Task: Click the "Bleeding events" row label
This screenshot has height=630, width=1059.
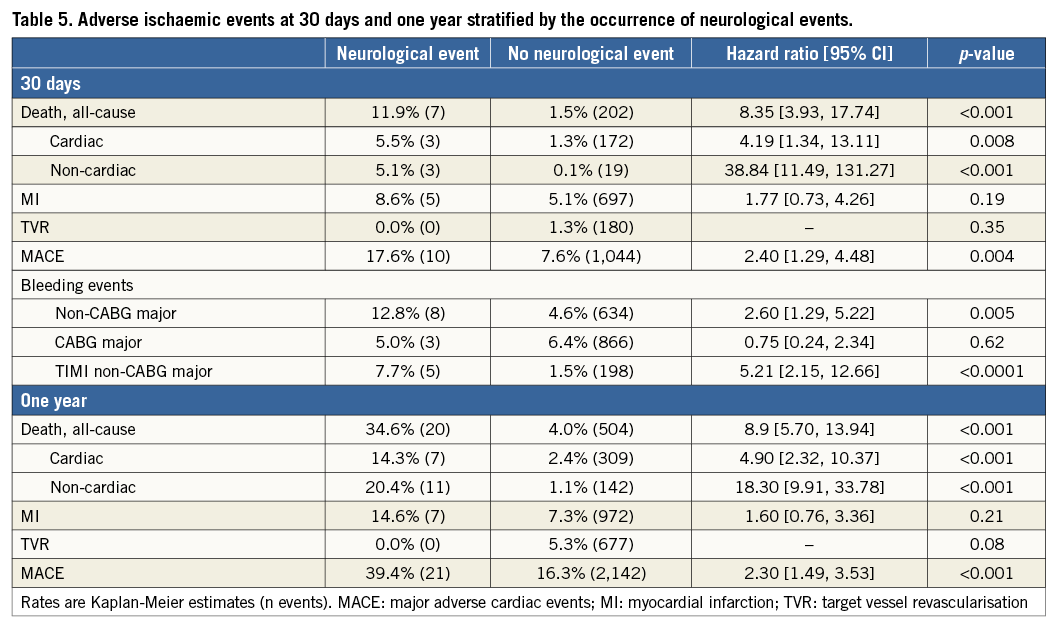Action: 78,285
